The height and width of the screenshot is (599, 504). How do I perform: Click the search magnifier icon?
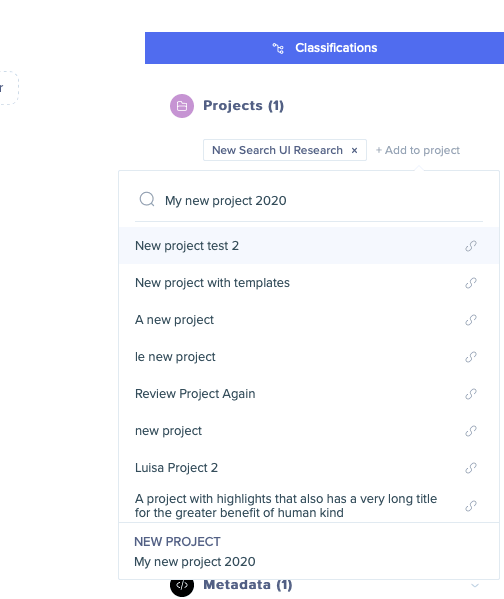pos(147,199)
